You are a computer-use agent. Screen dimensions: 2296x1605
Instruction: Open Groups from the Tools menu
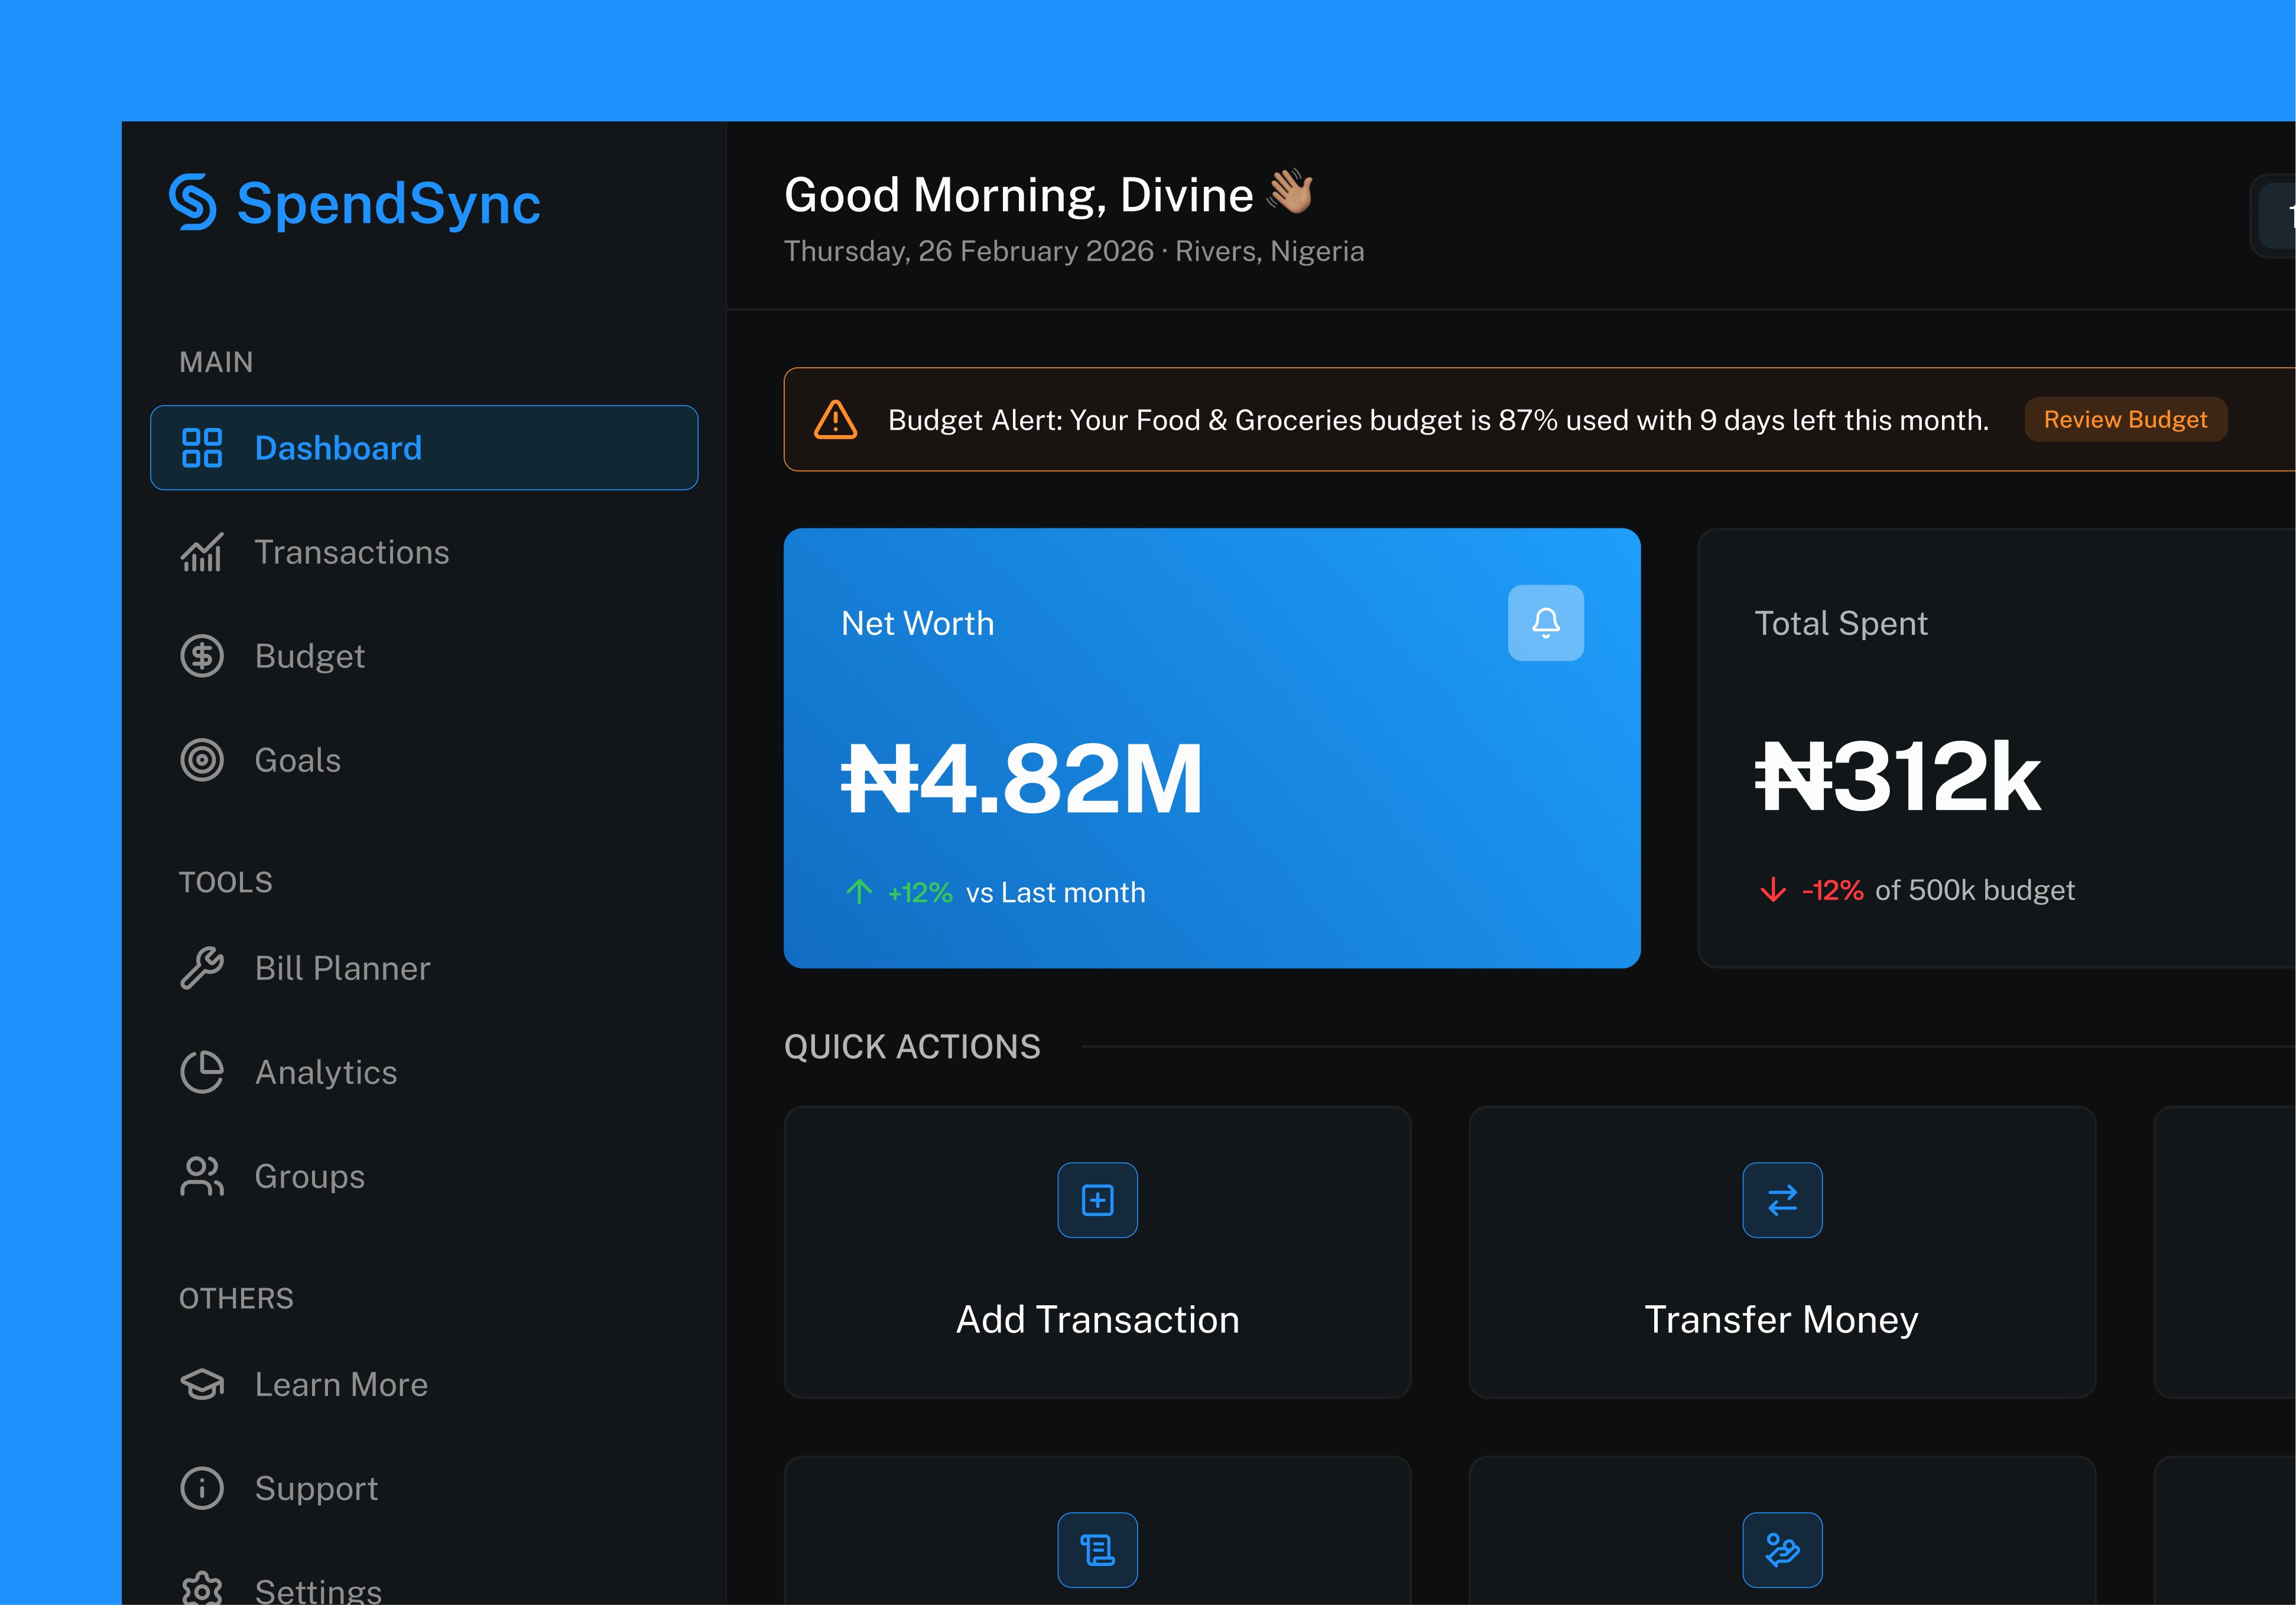(309, 1176)
